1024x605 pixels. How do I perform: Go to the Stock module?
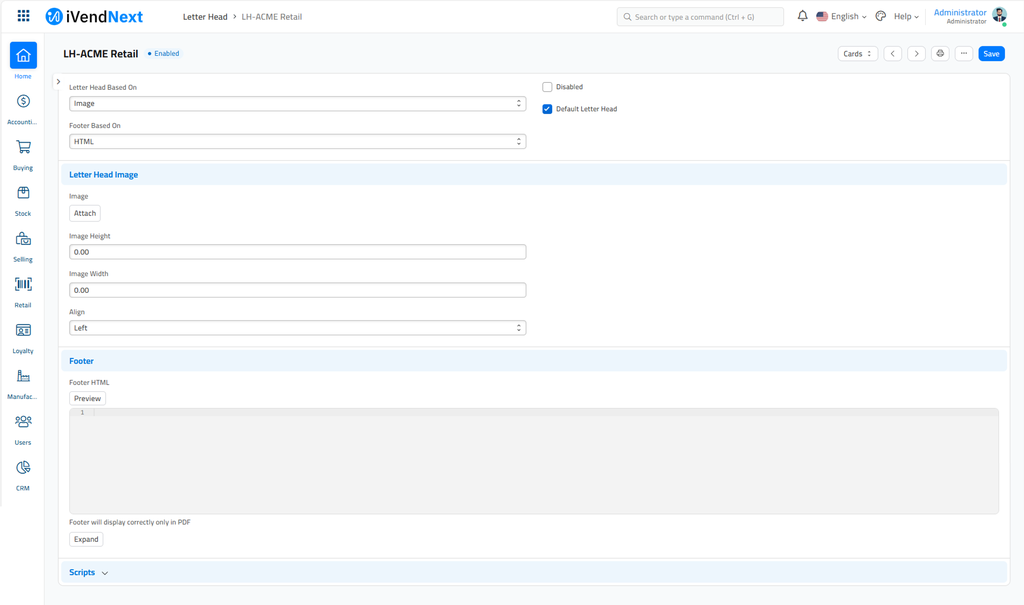[x=23, y=193]
